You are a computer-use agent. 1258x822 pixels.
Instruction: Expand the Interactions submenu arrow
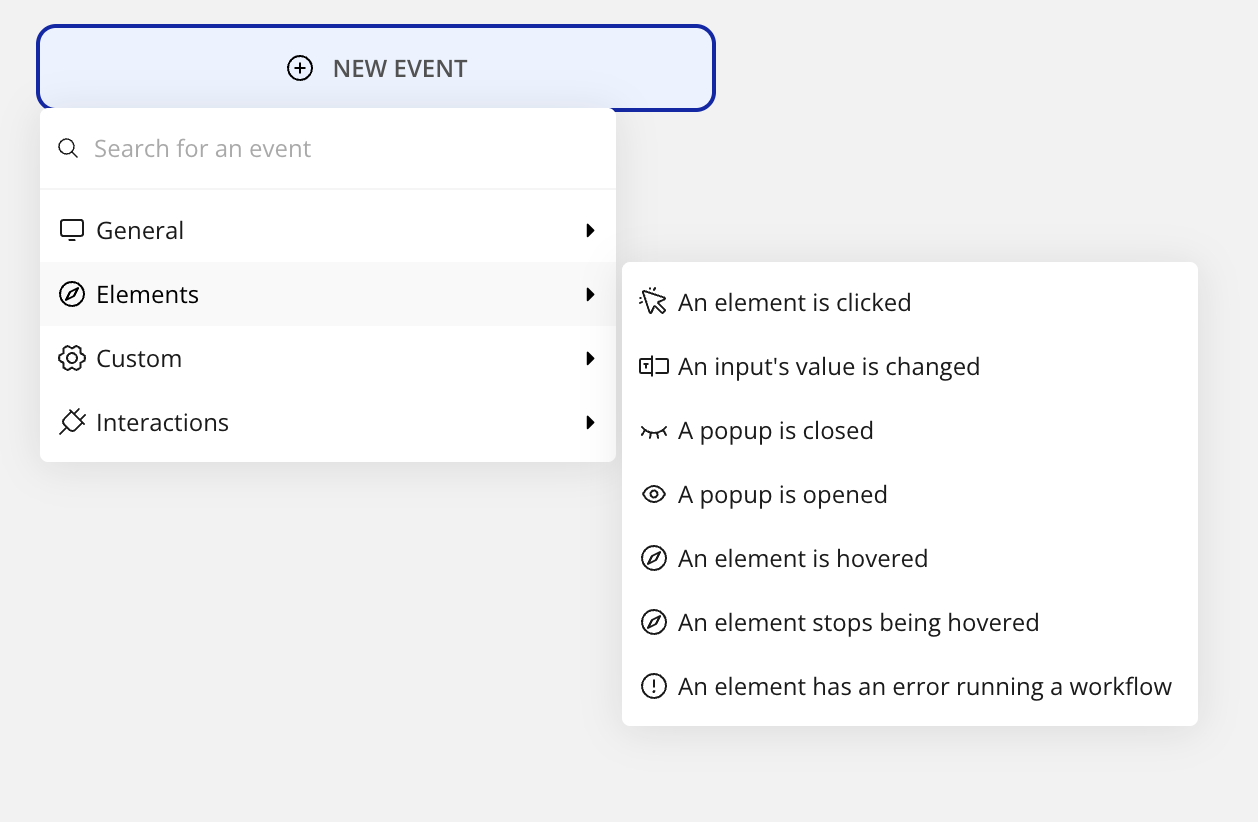point(590,422)
